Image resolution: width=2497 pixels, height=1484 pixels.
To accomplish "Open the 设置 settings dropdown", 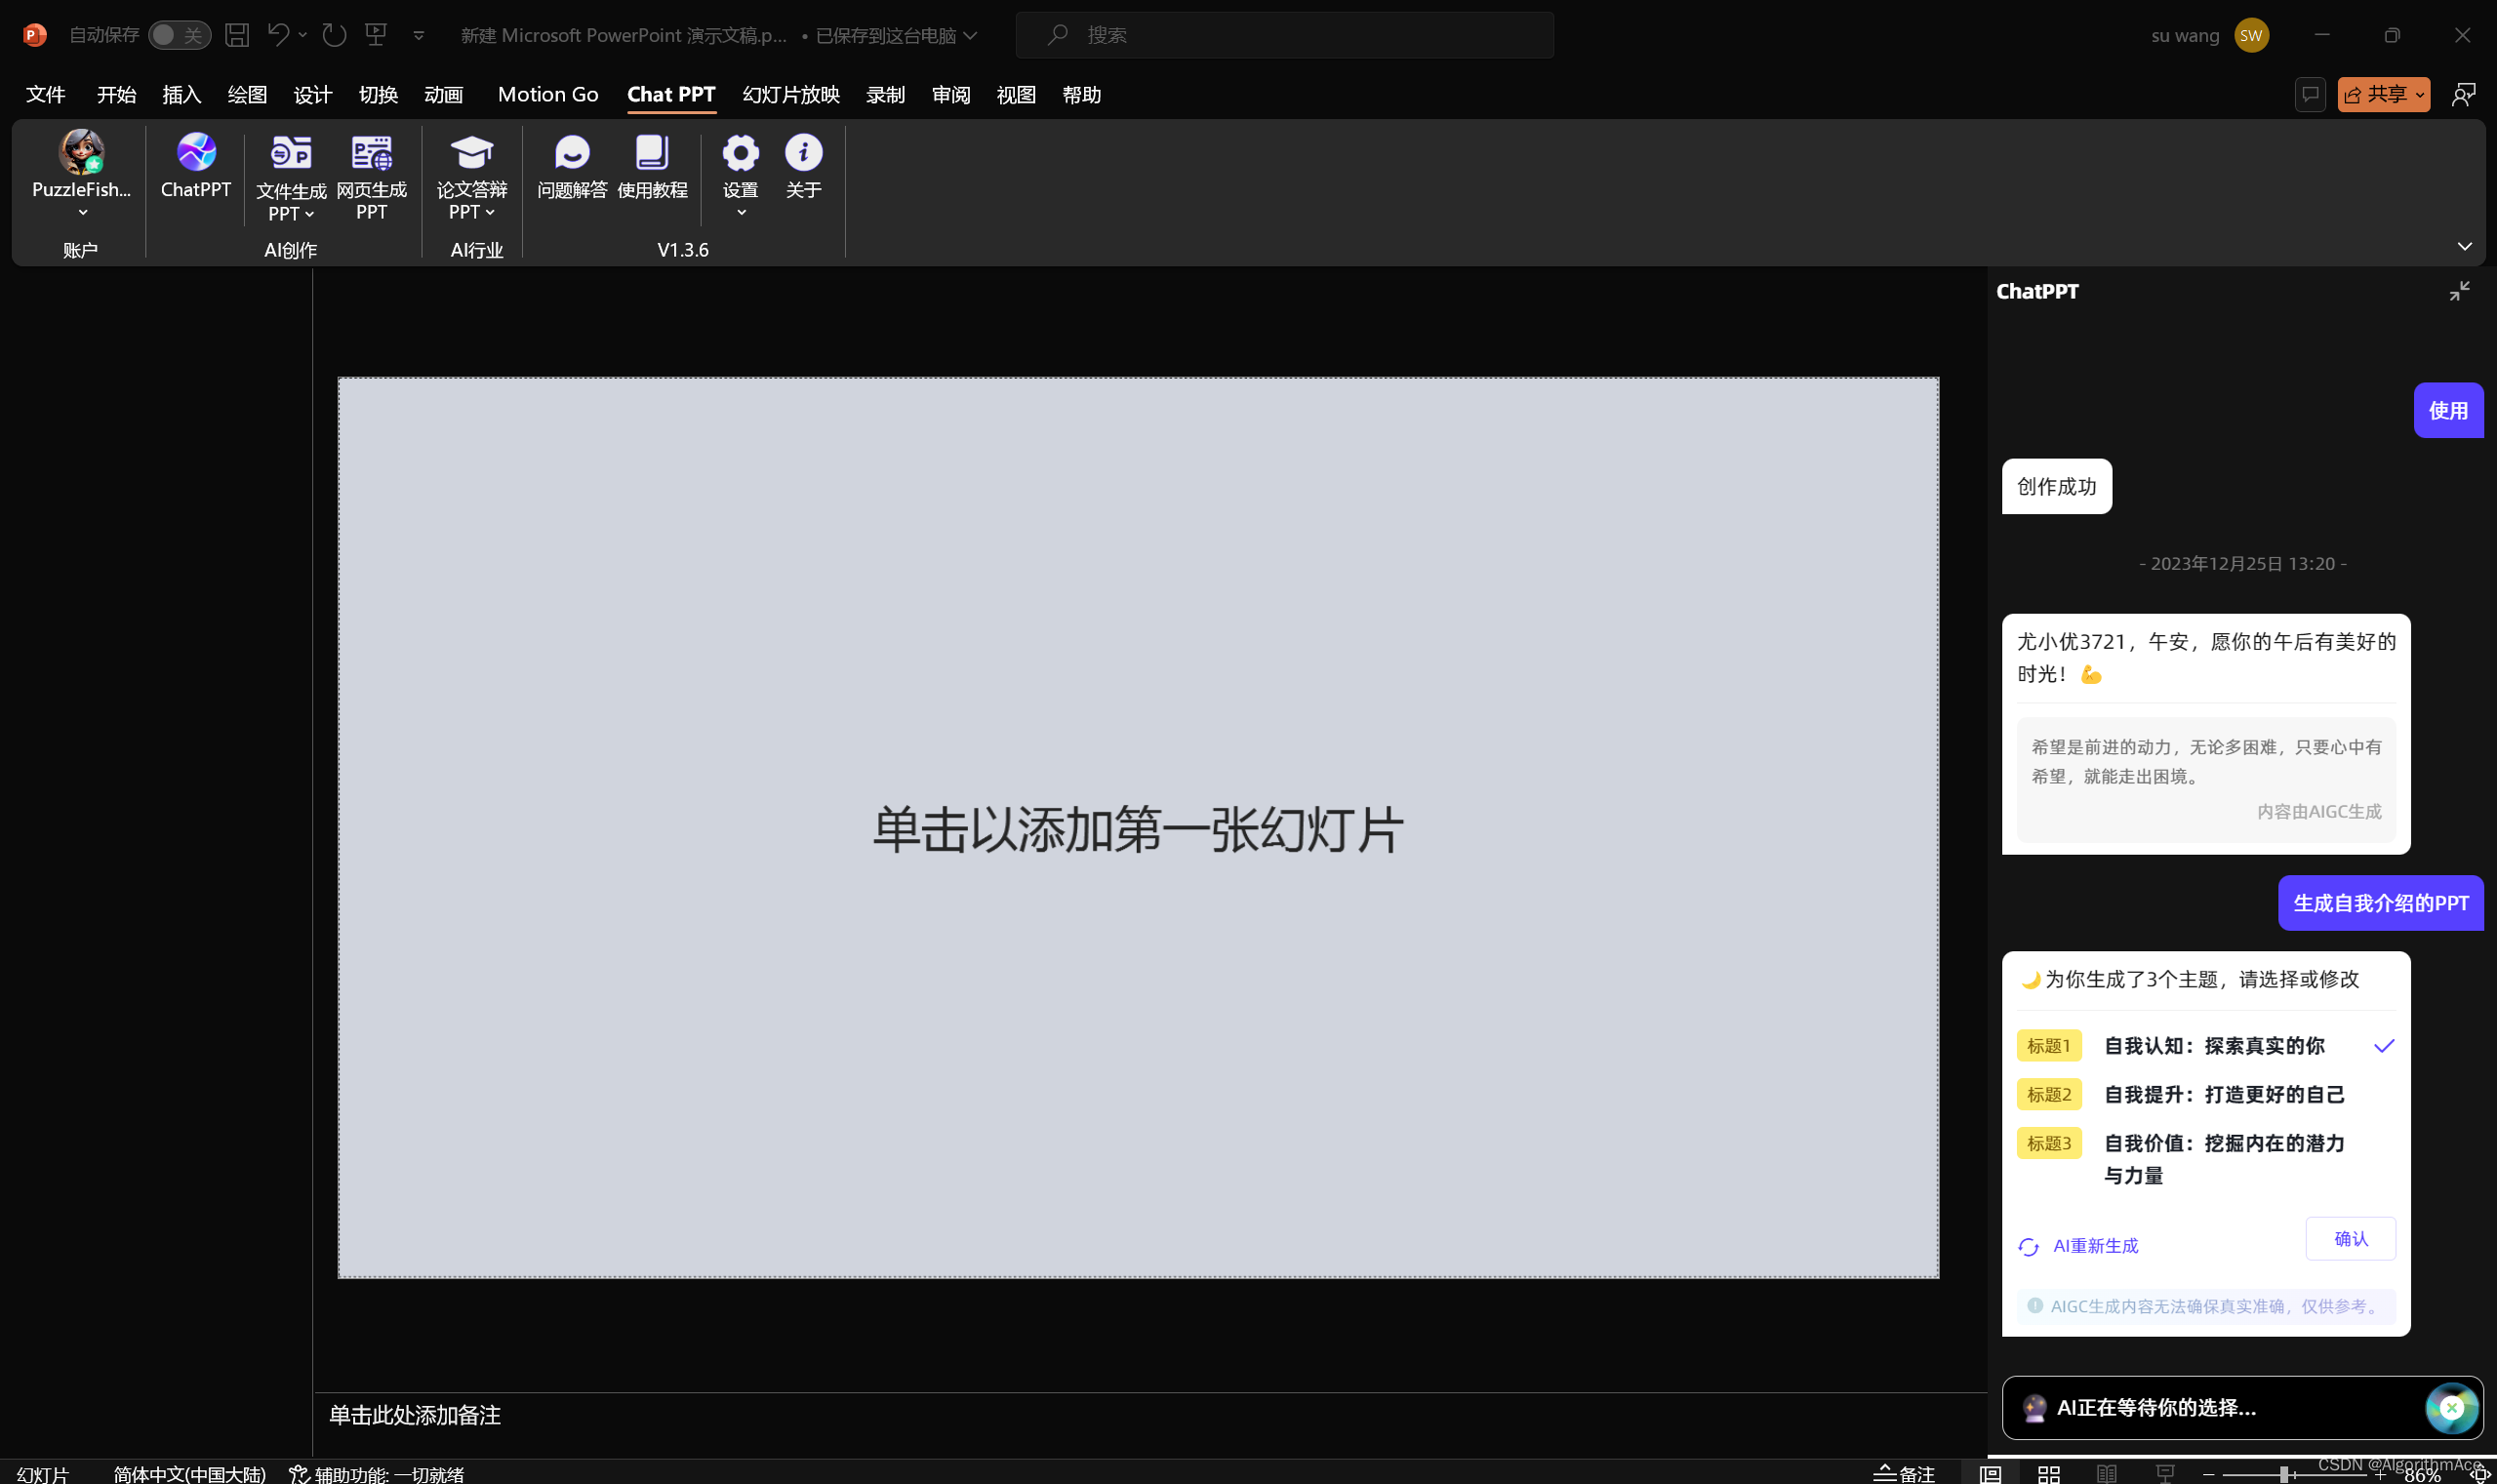I will click(741, 211).
